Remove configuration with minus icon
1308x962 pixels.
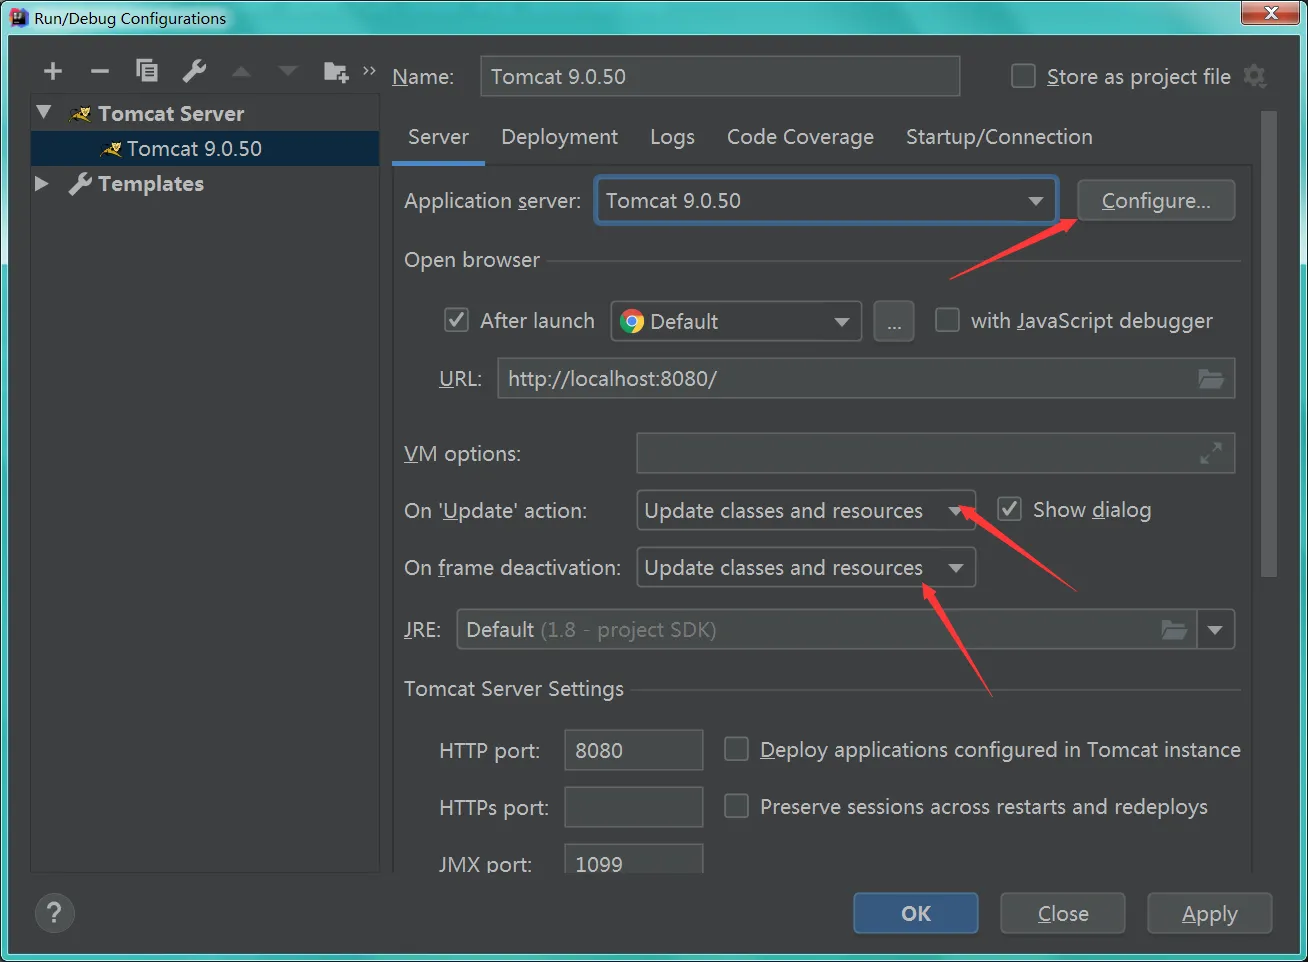coord(99,71)
